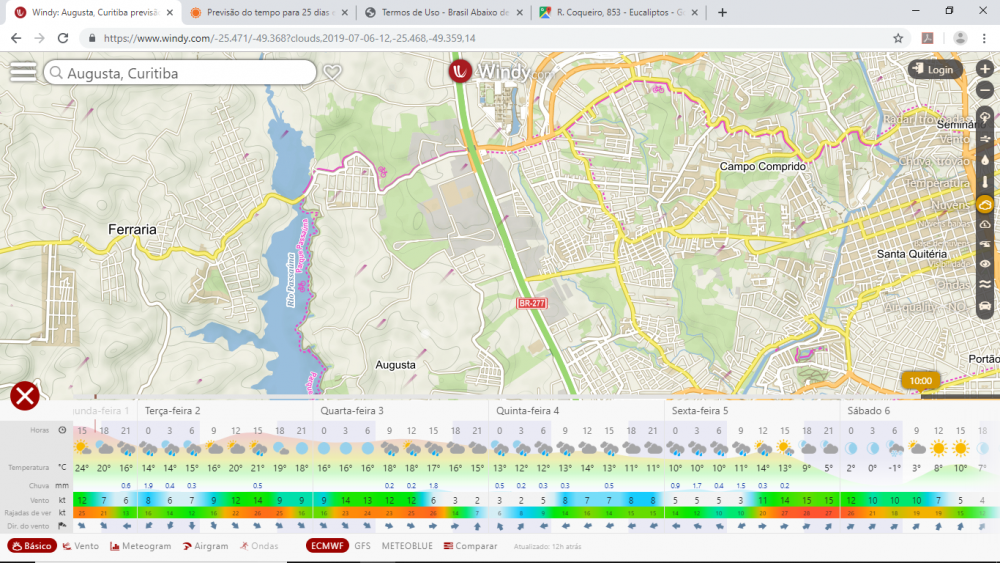Click the 10:00 timeline time marker
This screenshot has width=1000, height=563.
(921, 380)
